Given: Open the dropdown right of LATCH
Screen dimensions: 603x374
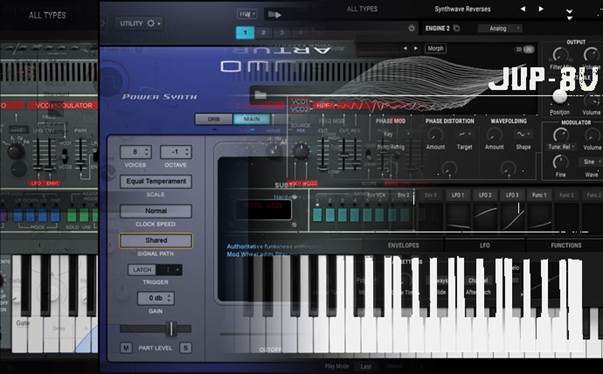Looking at the screenshot, I should pyautogui.click(x=169, y=270).
